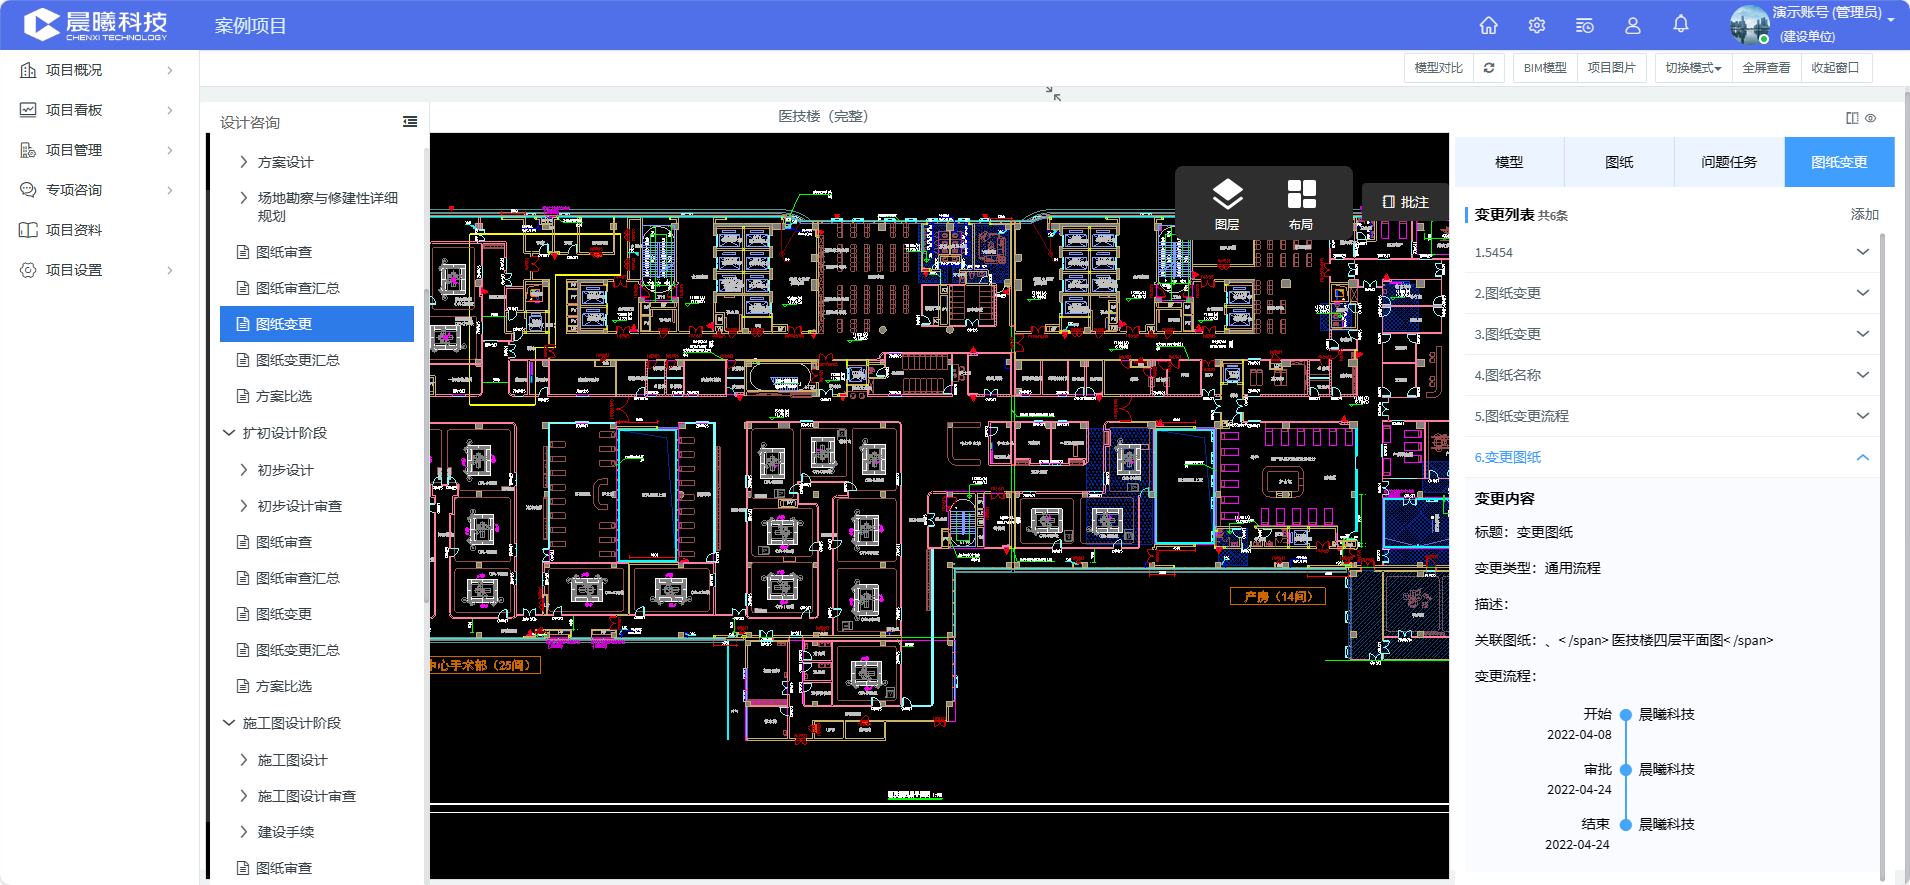The image size is (1910, 885).
Task: Open the 图层 layers tool
Action: pyautogui.click(x=1227, y=203)
